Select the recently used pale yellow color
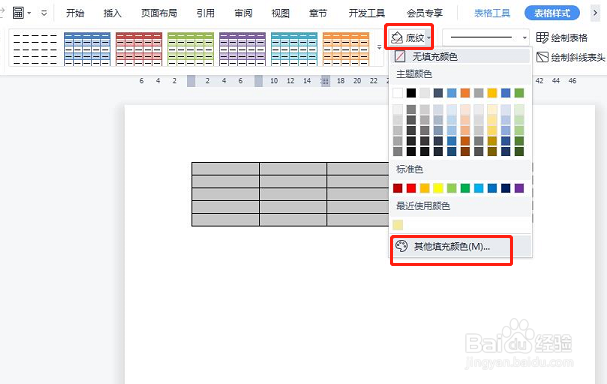607x384 pixels. (x=398, y=225)
